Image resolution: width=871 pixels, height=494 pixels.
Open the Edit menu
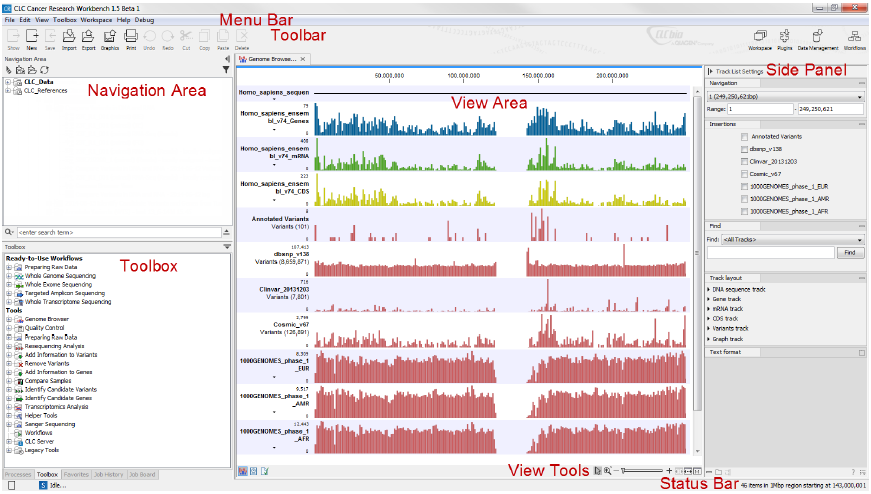pyautogui.click(x=25, y=20)
